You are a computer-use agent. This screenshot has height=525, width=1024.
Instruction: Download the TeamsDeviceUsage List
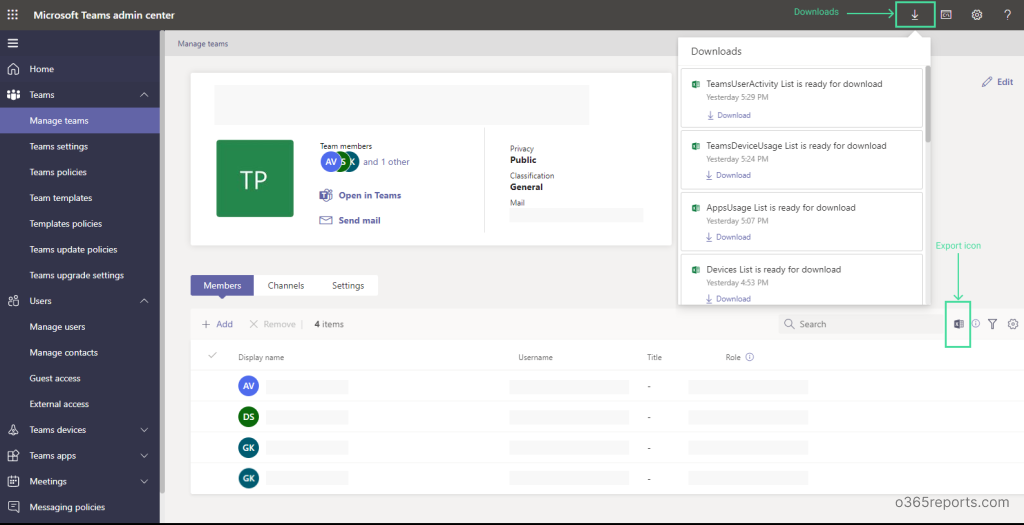728,175
